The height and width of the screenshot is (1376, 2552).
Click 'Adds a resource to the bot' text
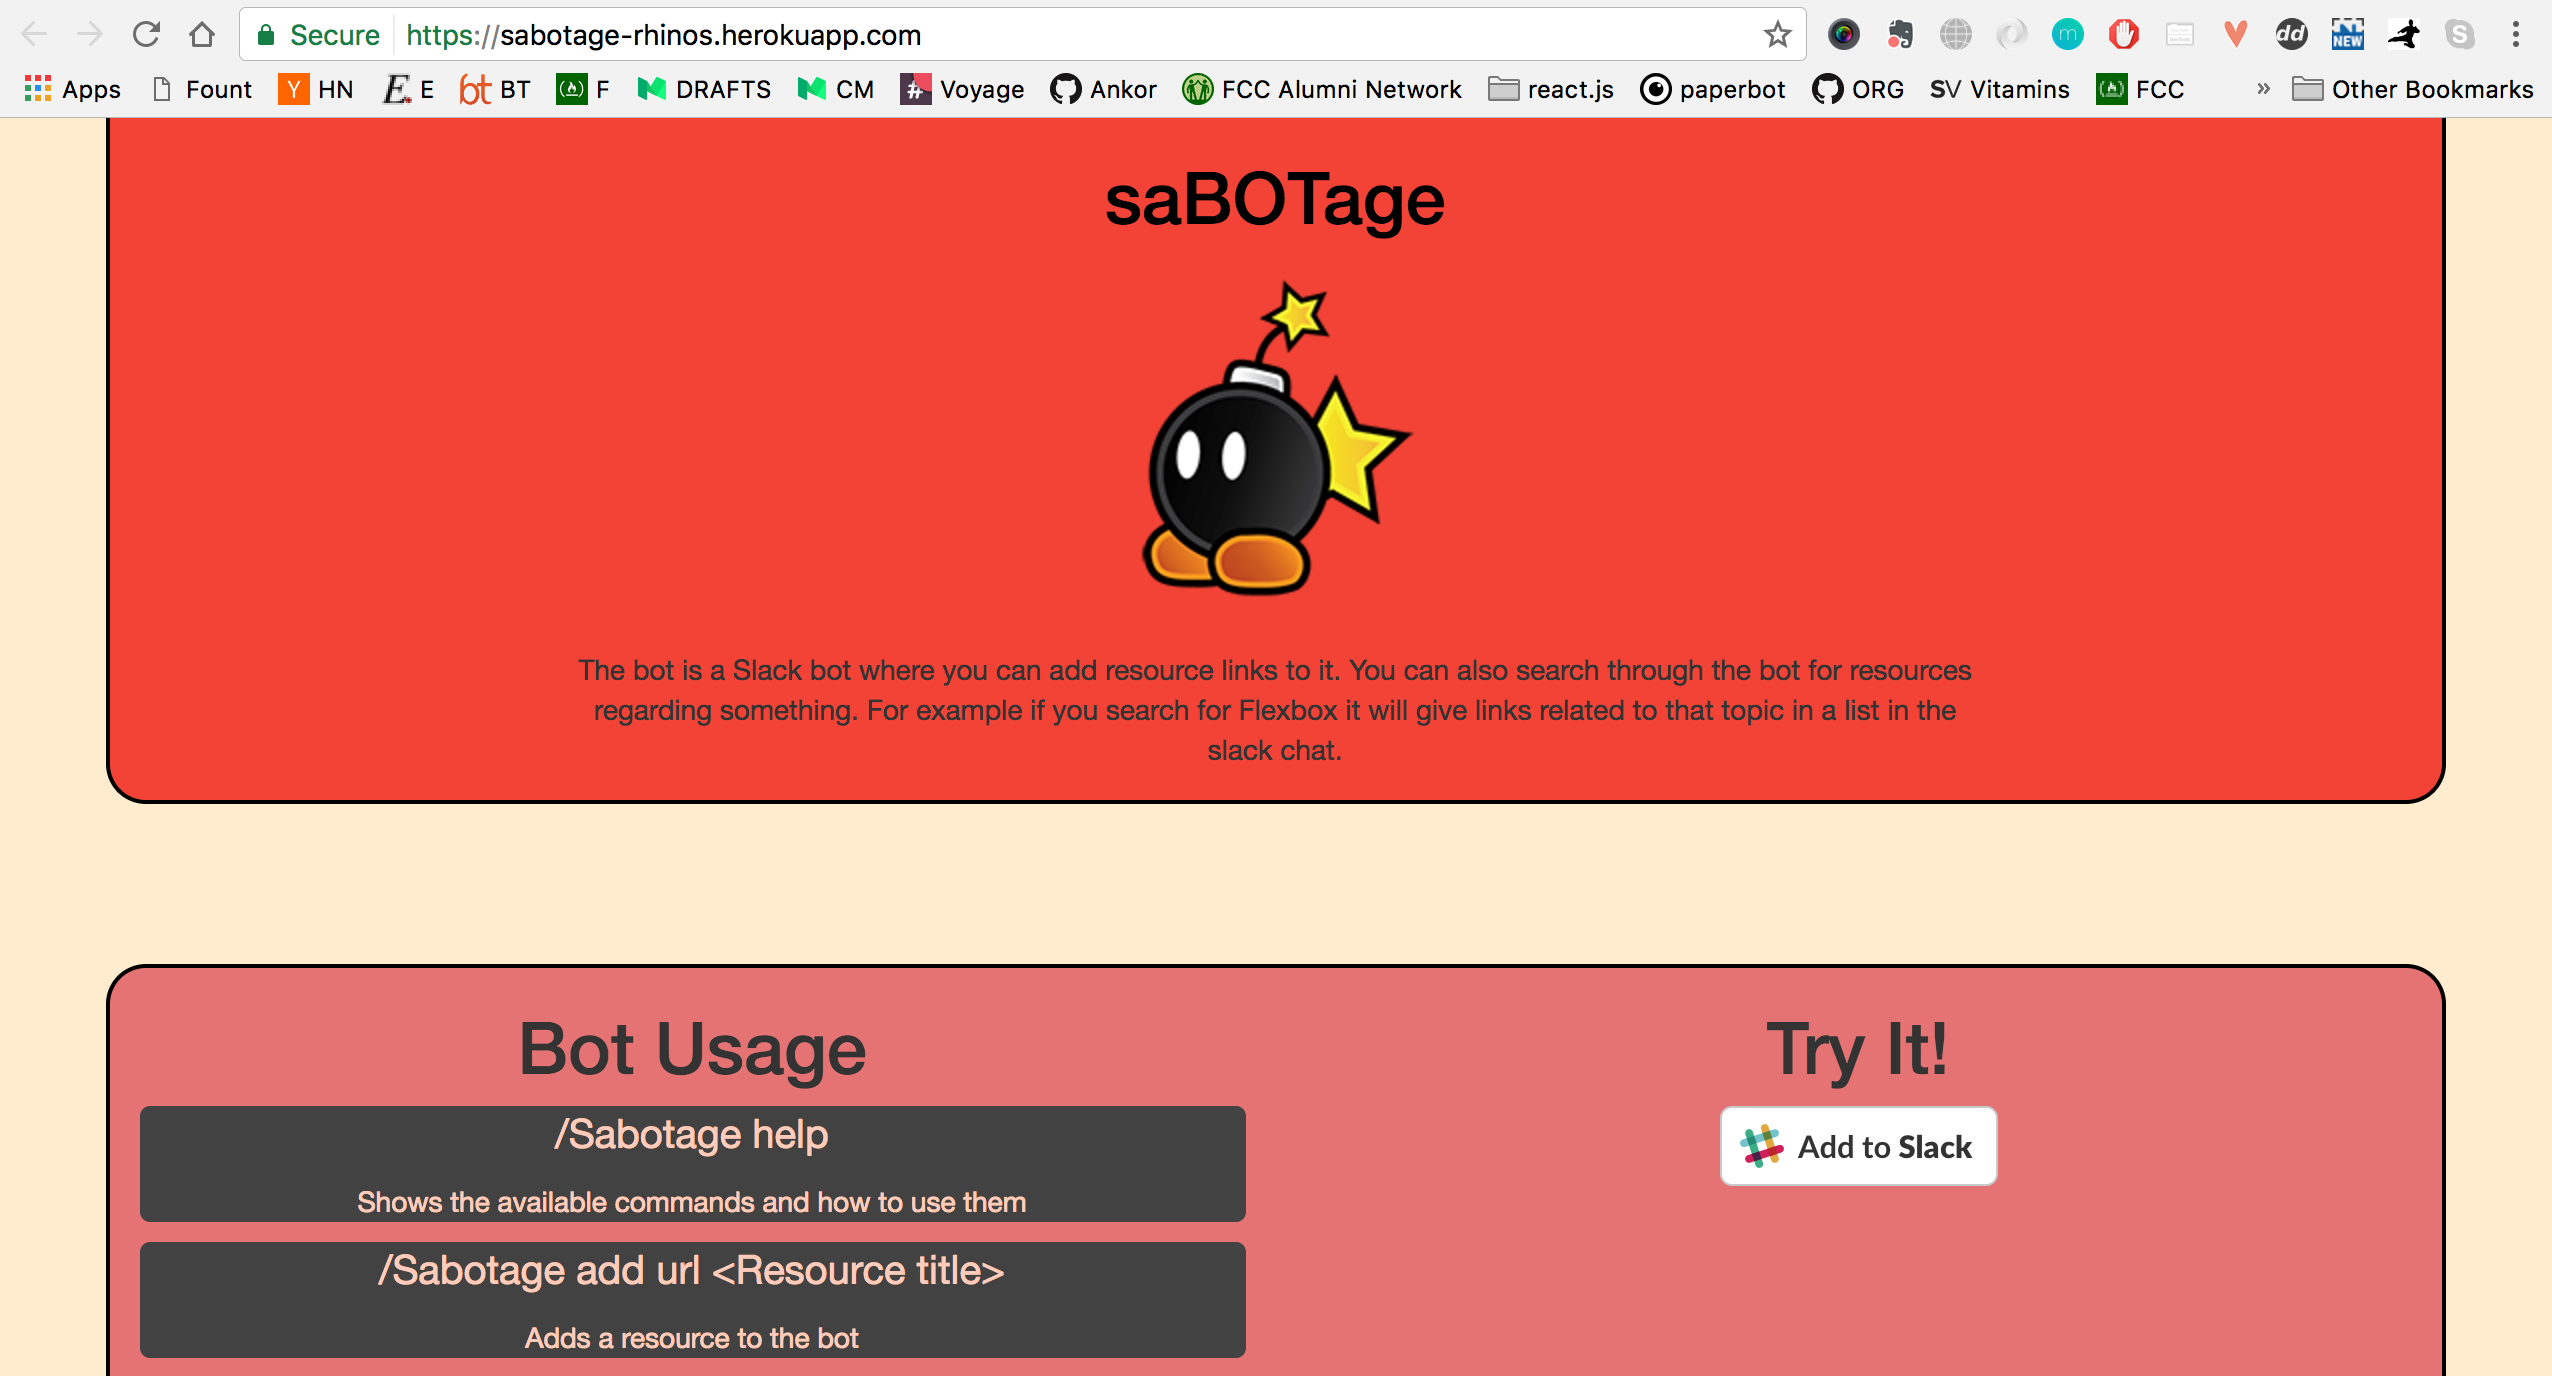692,1338
